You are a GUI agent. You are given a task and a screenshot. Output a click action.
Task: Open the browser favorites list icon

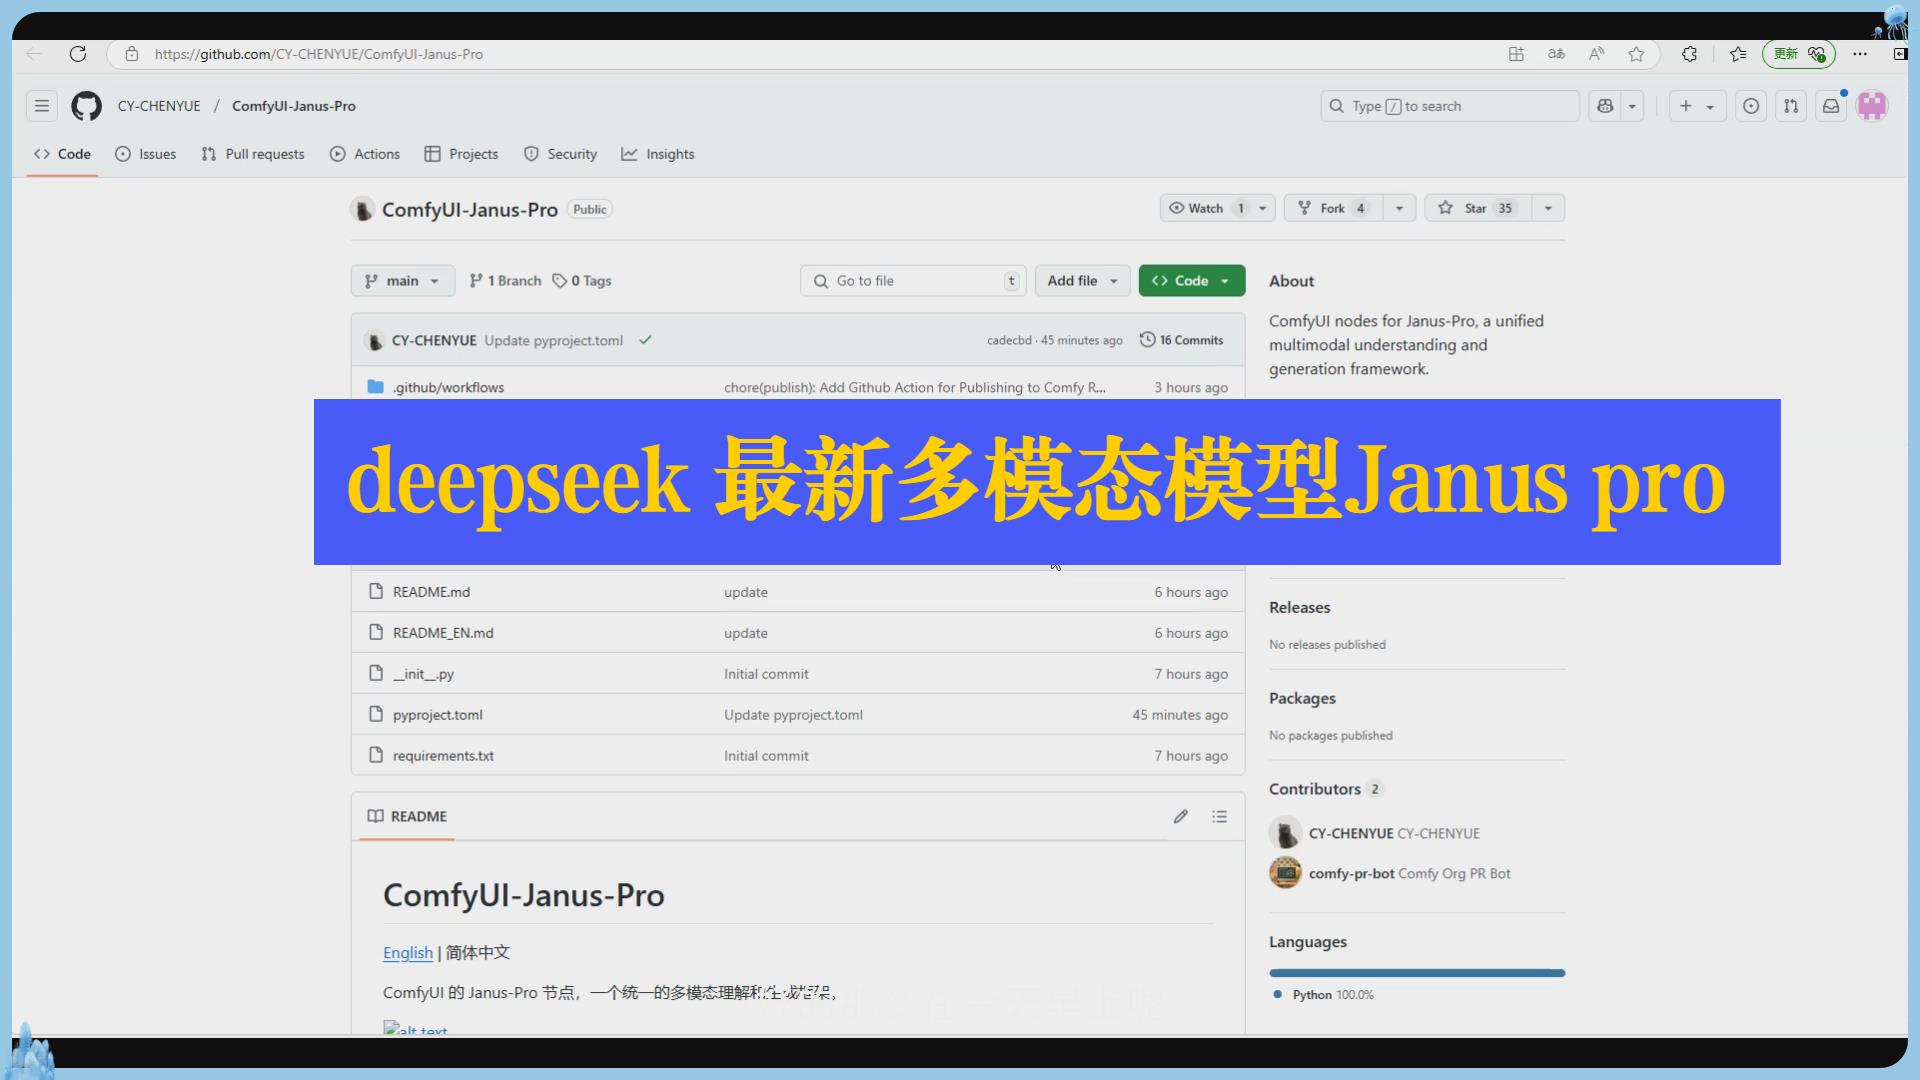point(1738,54)
